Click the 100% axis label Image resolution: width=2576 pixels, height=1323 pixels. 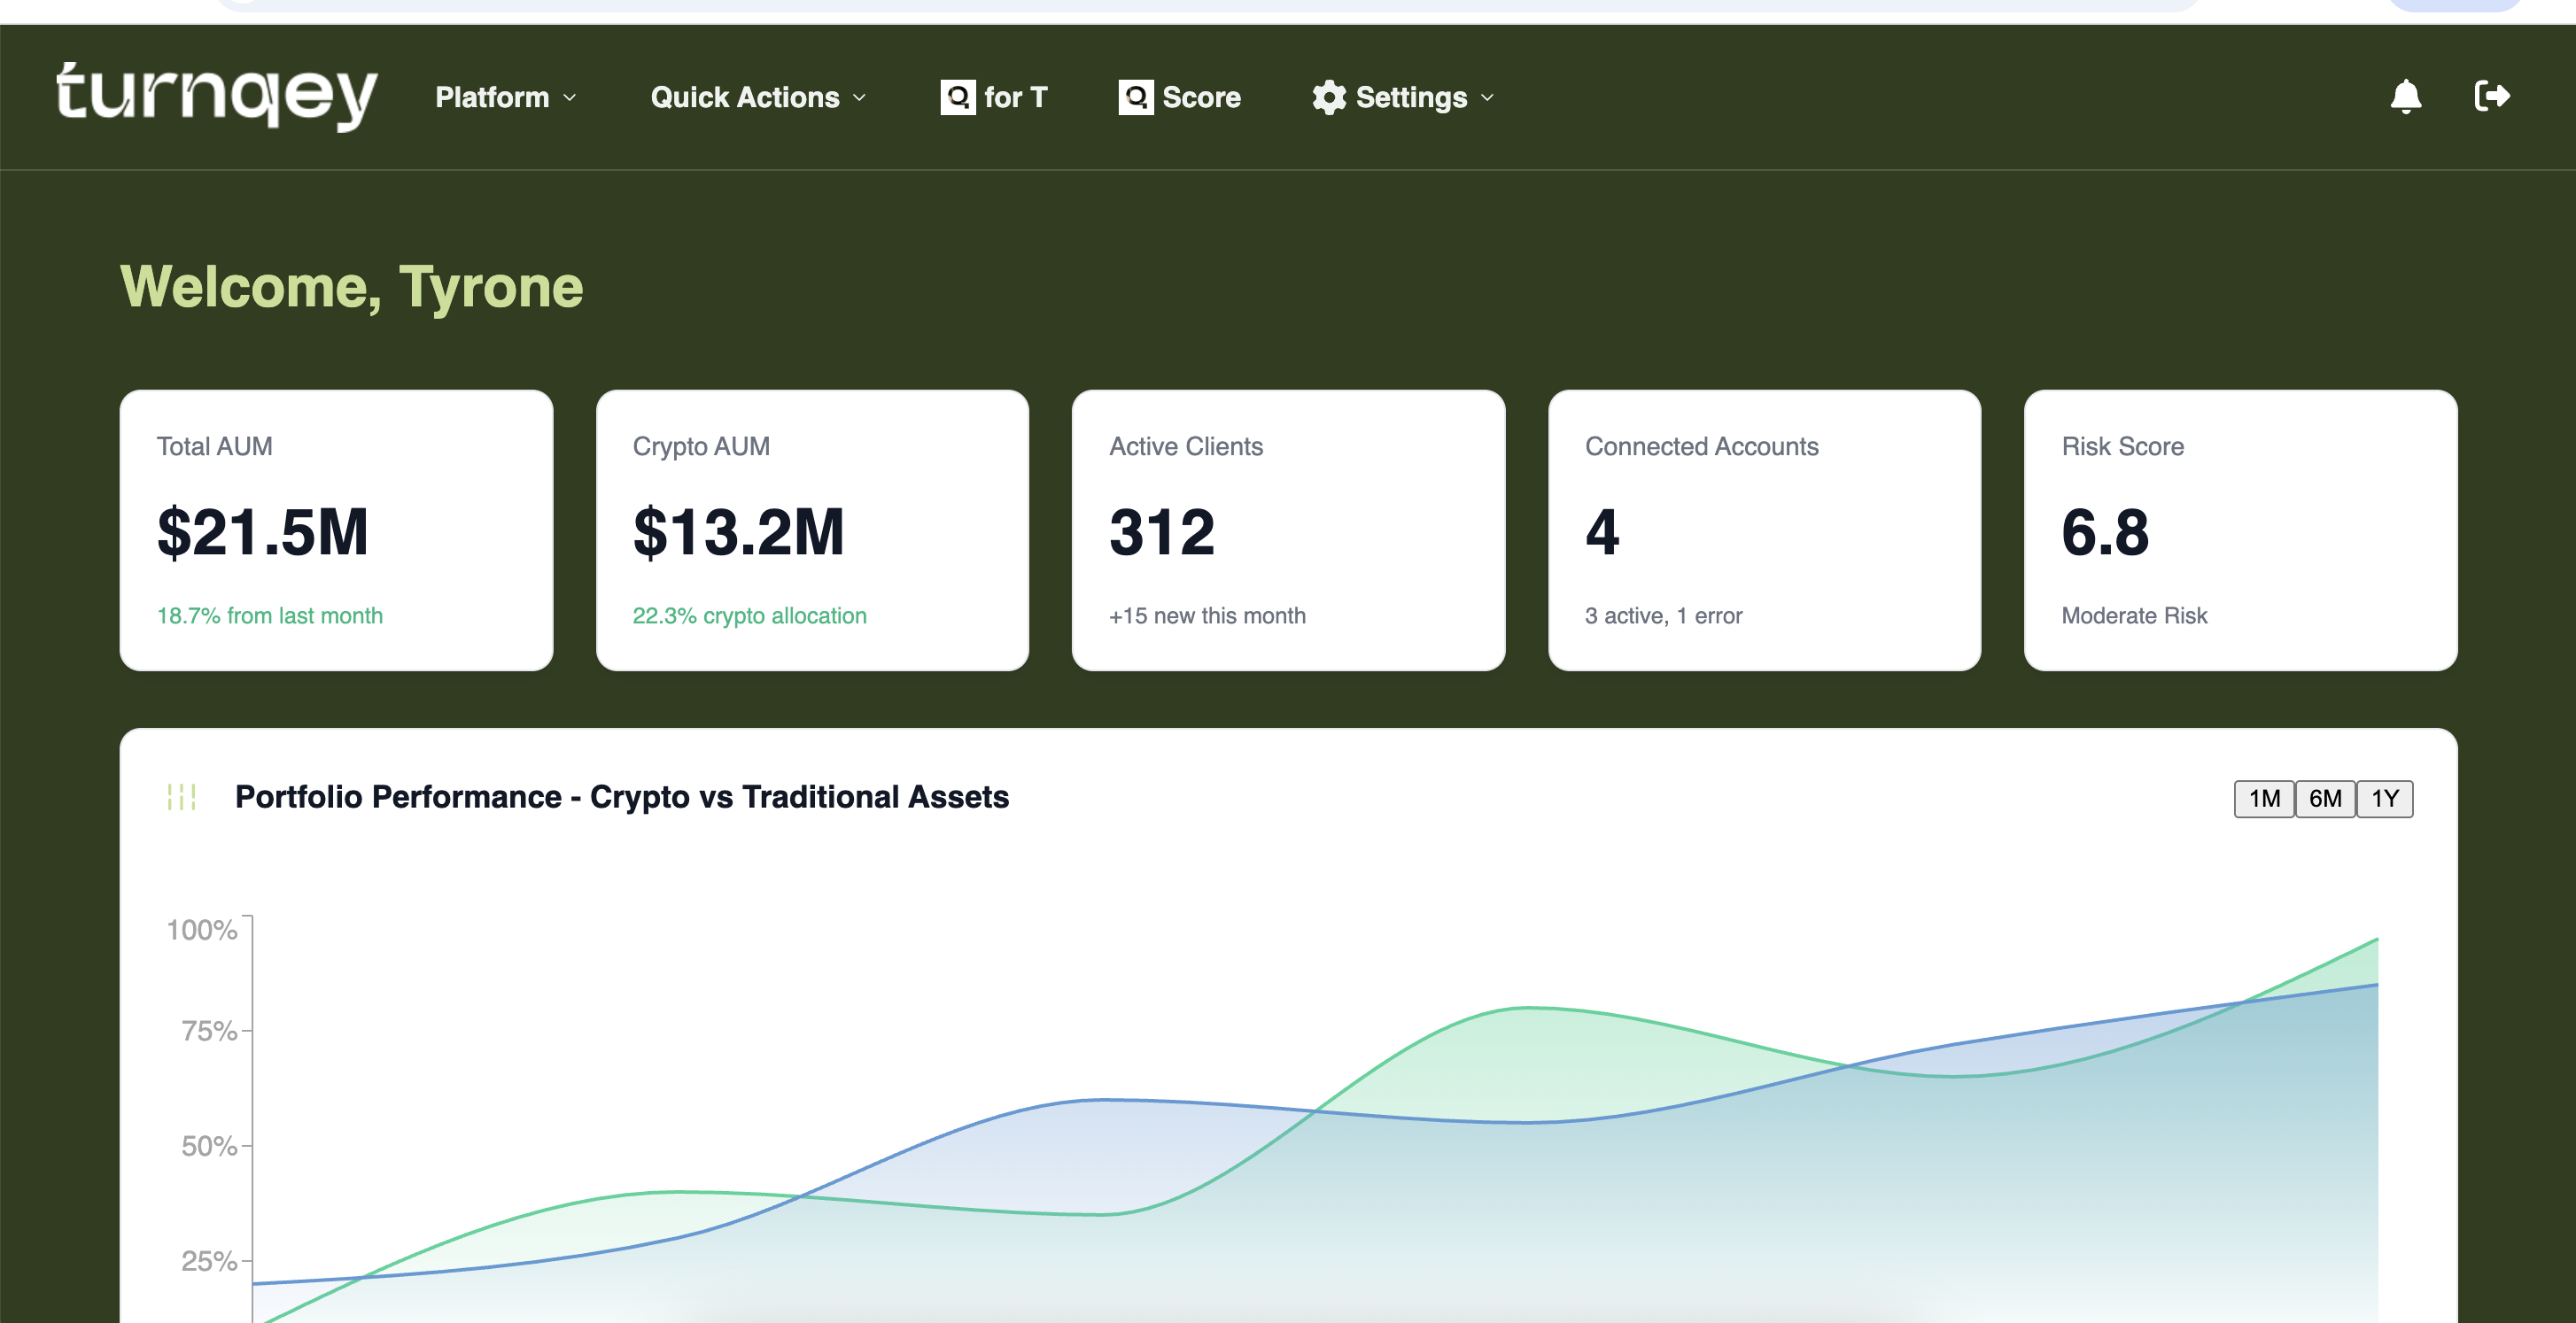click(202, 930)
